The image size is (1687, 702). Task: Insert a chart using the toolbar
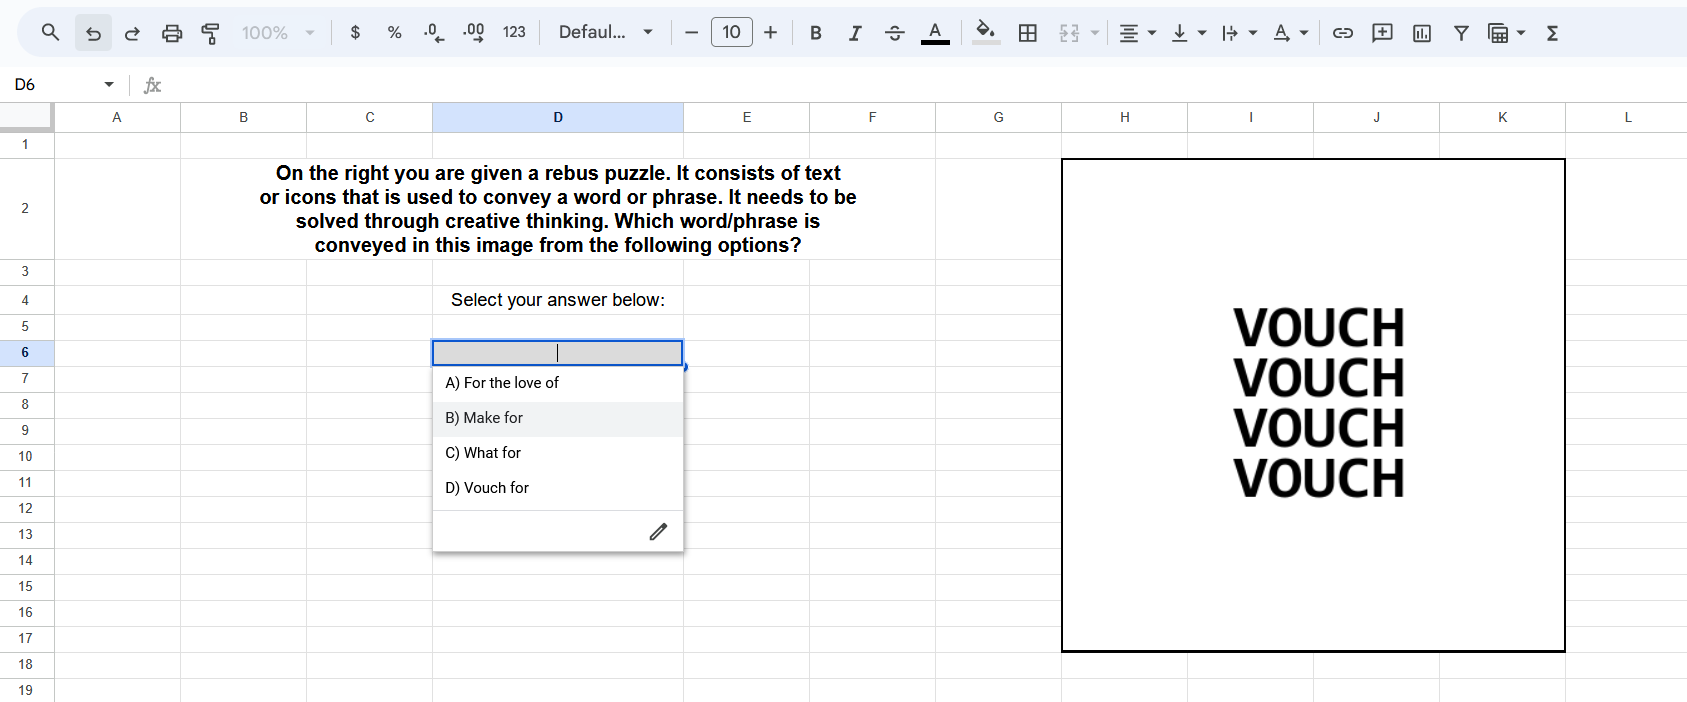pyautogui.click(x=1421, y=33)
